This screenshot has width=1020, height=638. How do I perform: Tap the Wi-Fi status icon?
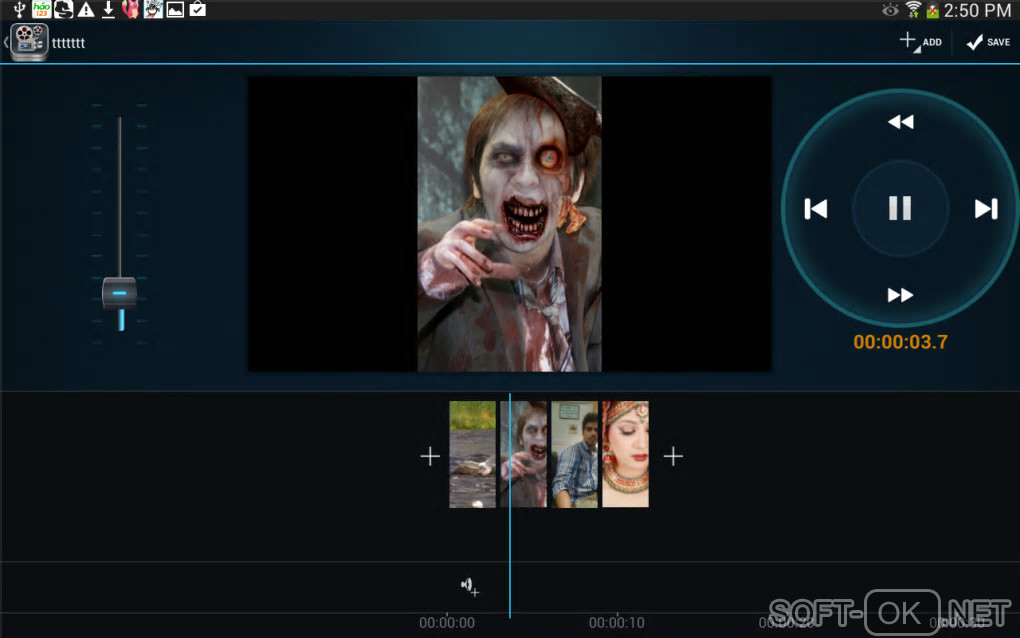[x=913, y=10]
